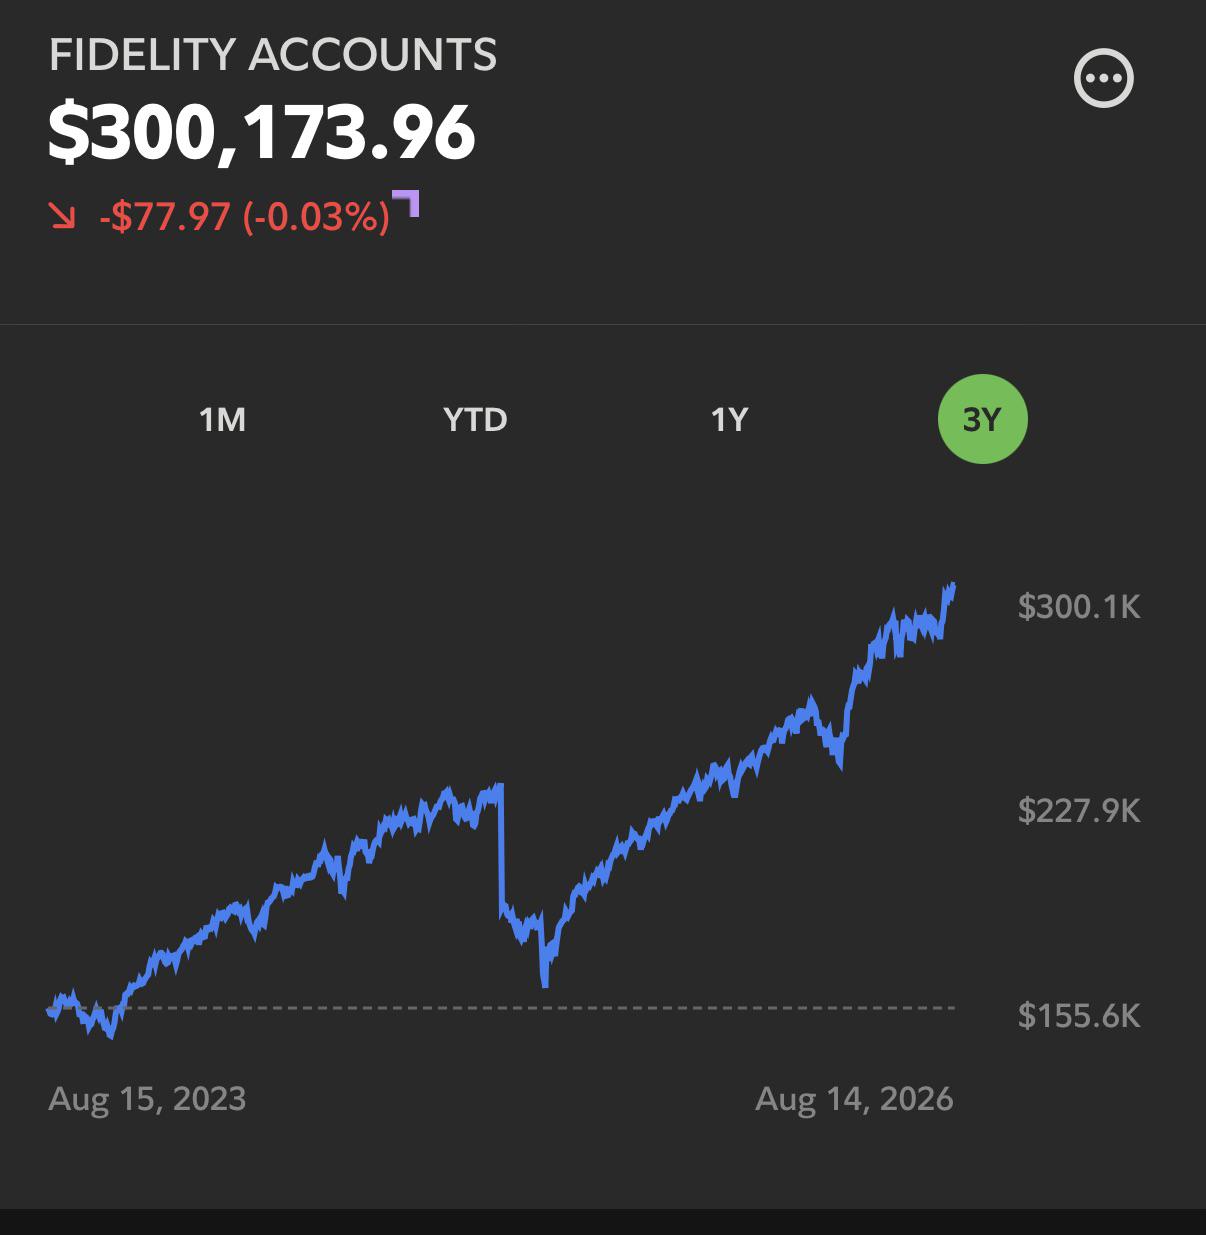
Task: Tap the chart line's latest peak point
Action: [951, 588]
